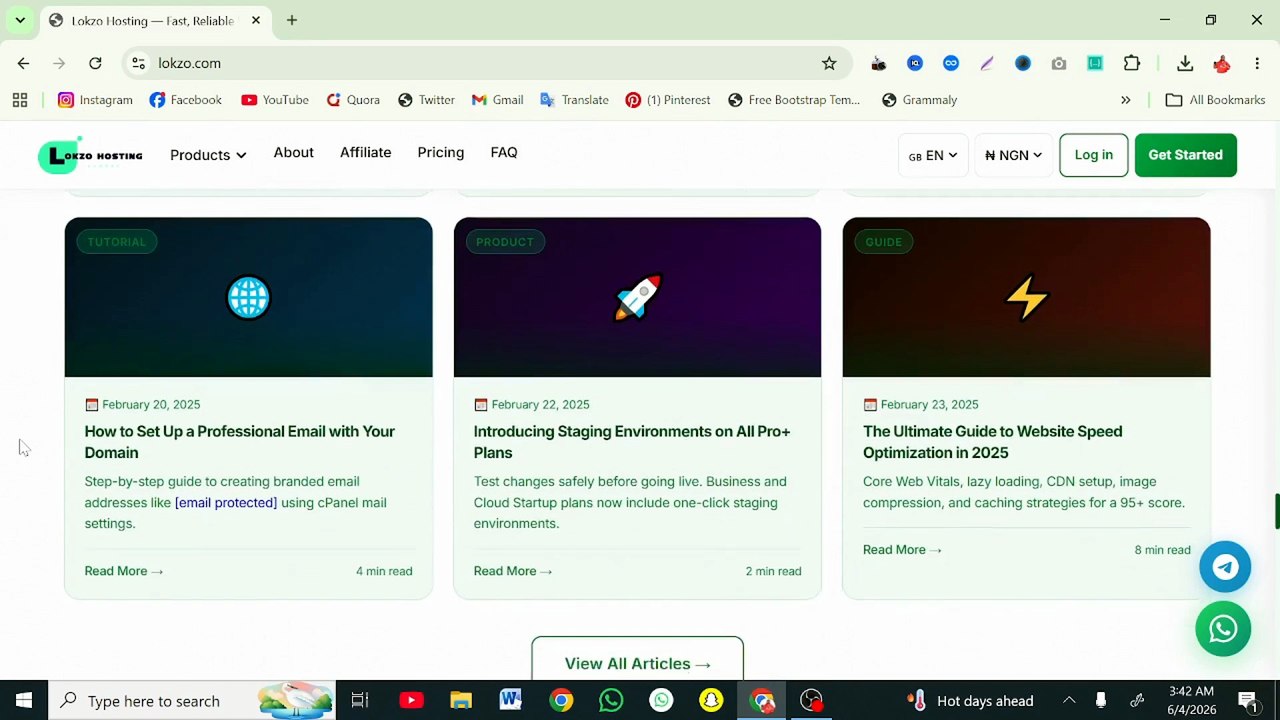Screen dimensions: 1280x720
Task: Open article title How to Set Up Professional Email
Action: [x=240, y=442]
